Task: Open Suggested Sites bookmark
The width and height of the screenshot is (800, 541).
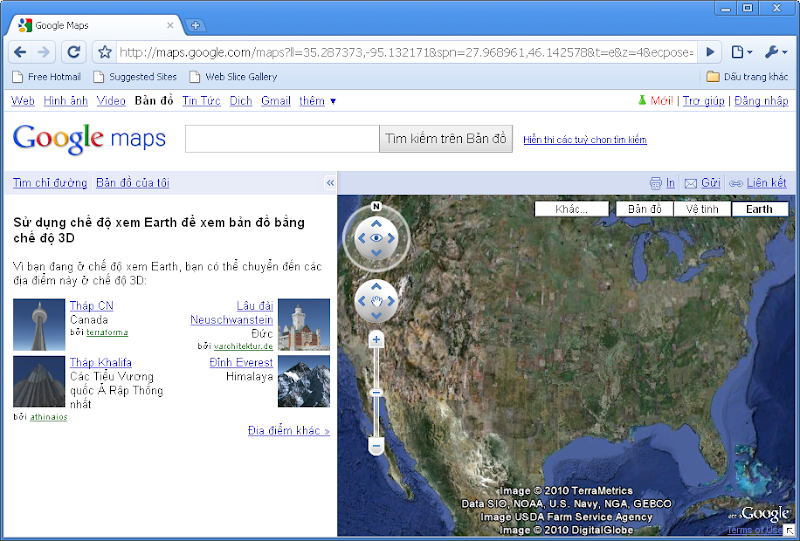Action: tap(135, 77)
